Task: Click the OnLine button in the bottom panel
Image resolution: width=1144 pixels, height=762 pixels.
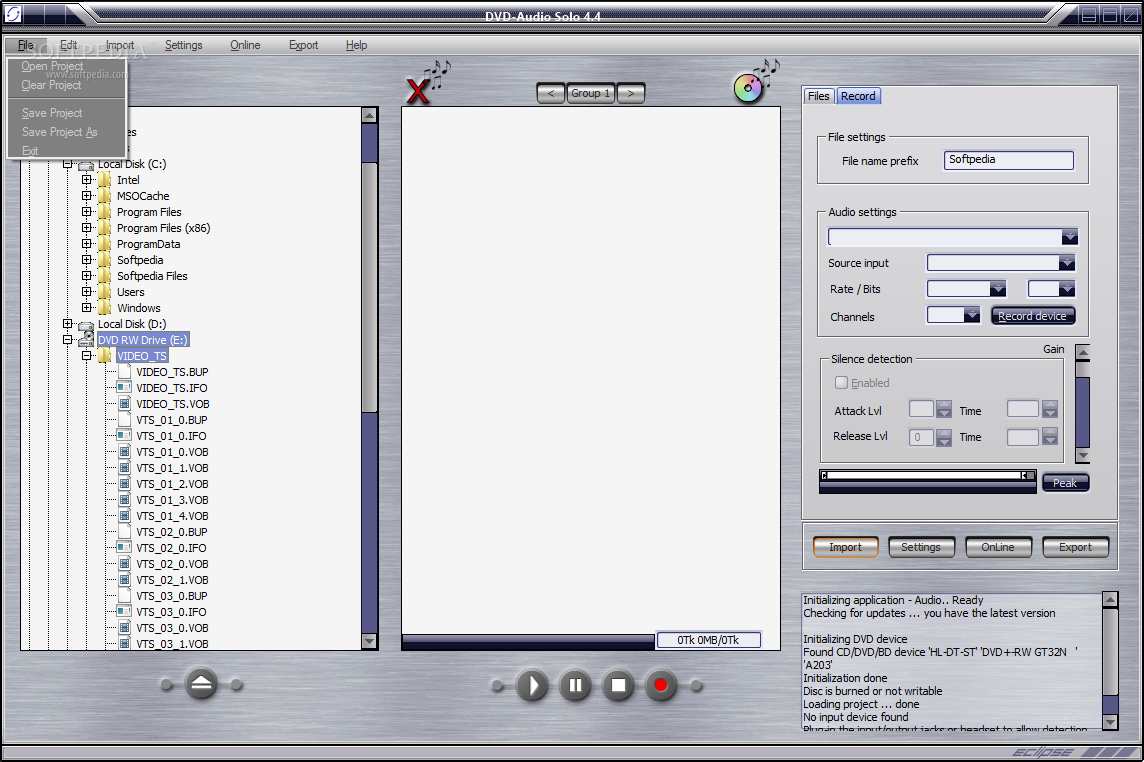Action: pos(998,547)
